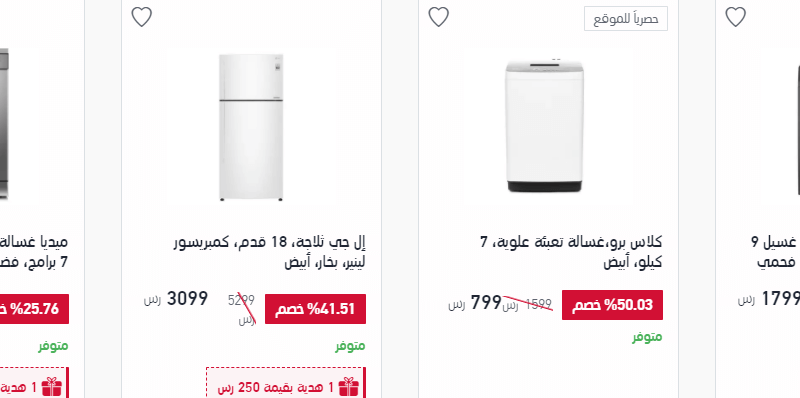
Task: Open كلاس برو غسالة تعبئة علوية title
Action: [571, 252]
